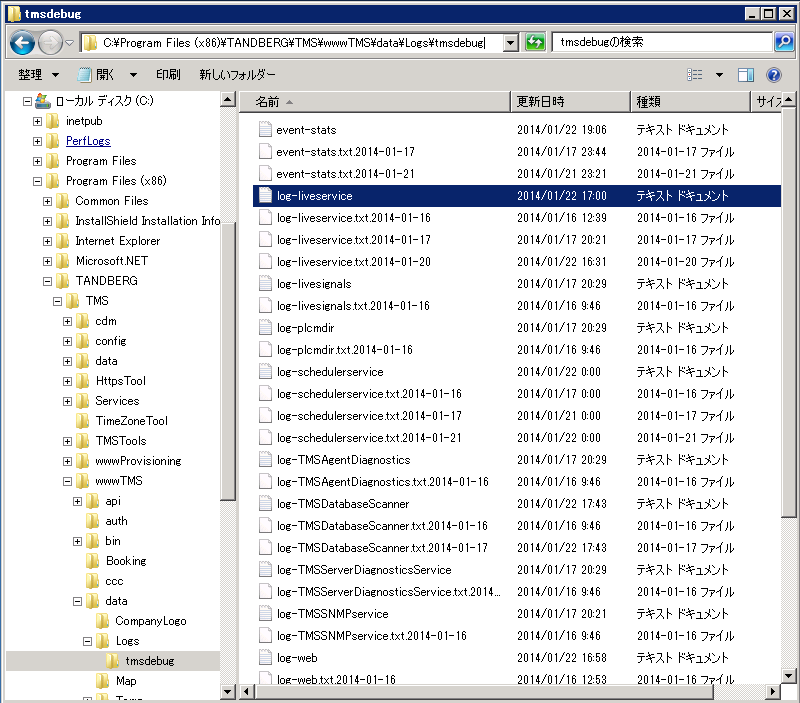Sort by 名前 column header

375,102
